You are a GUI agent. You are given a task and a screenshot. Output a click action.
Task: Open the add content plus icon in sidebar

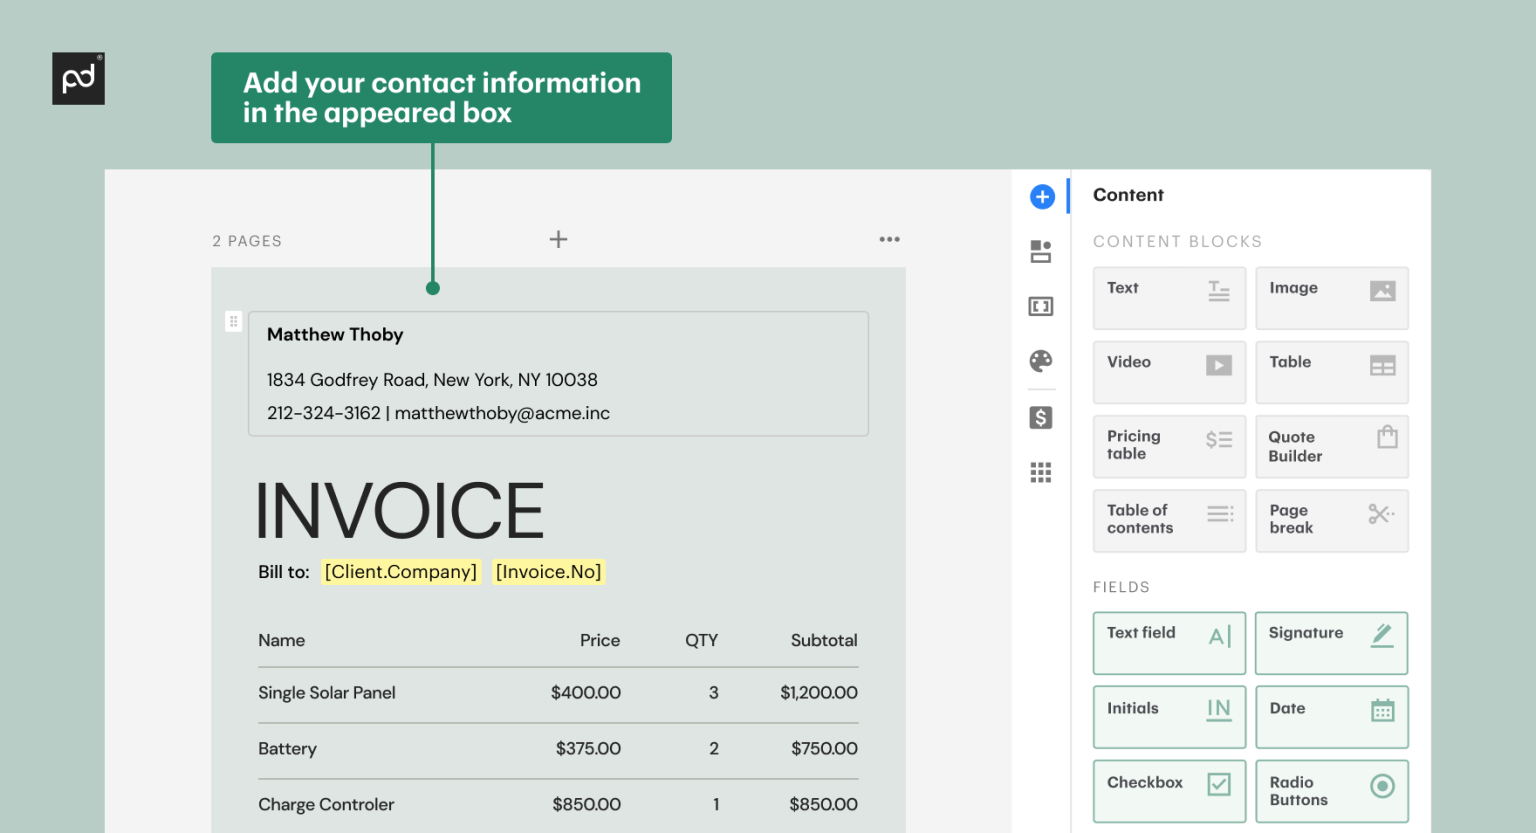click(1041, 197)
